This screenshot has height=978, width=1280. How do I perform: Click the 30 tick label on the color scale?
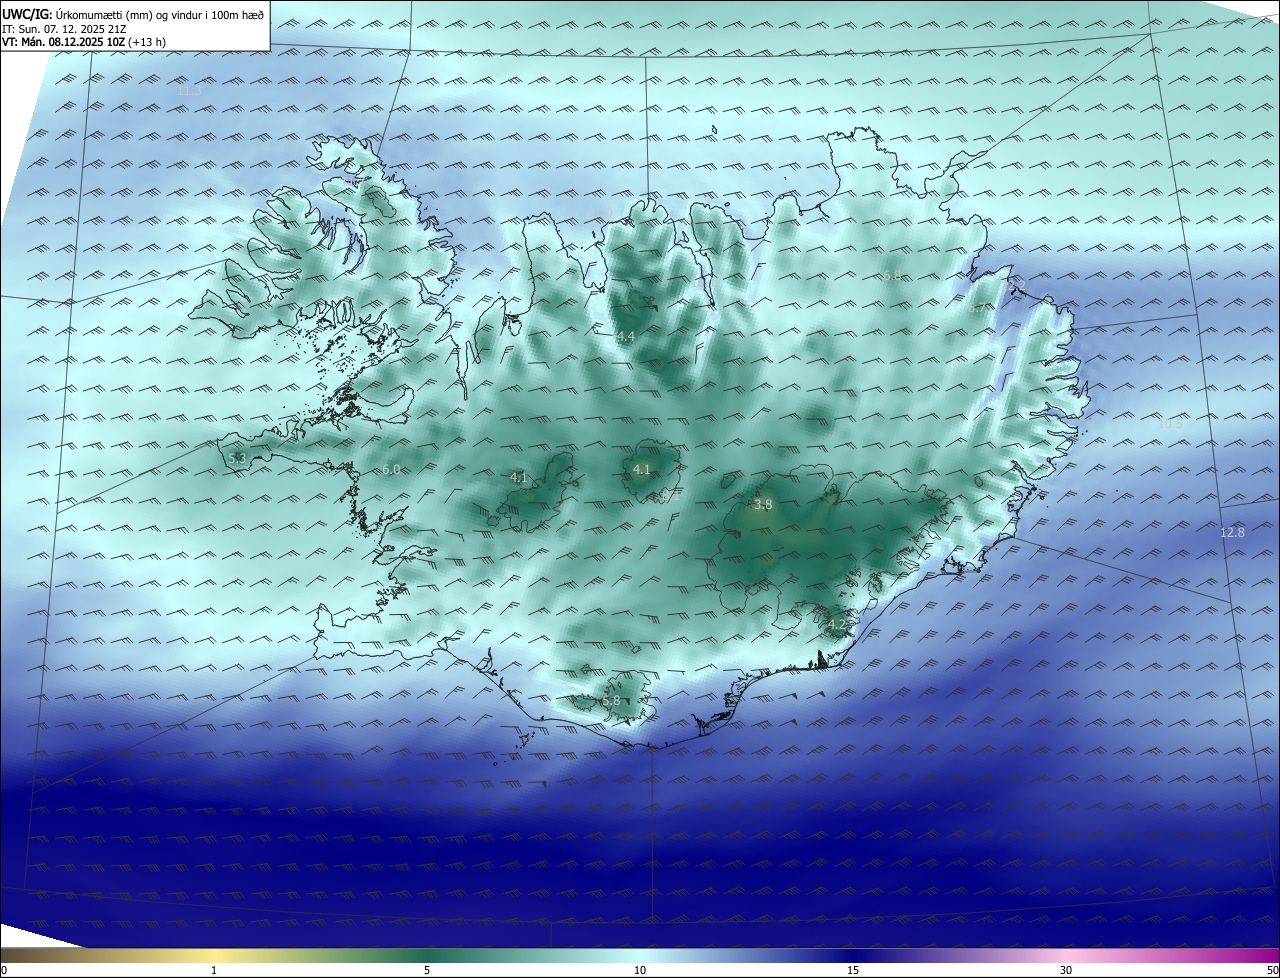click(1066, 970)
